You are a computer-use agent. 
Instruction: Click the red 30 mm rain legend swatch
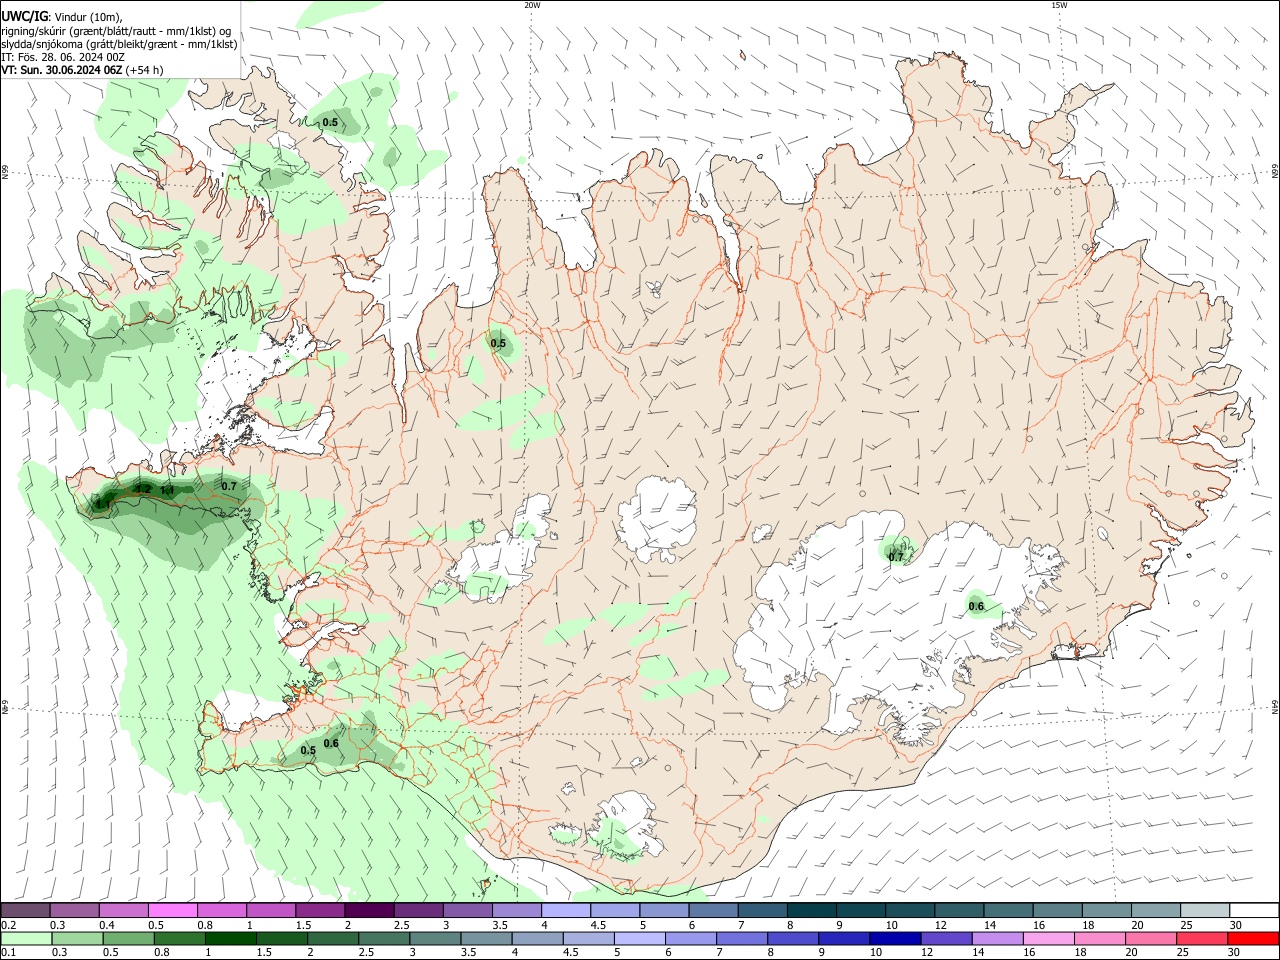tap(1251, 938)
